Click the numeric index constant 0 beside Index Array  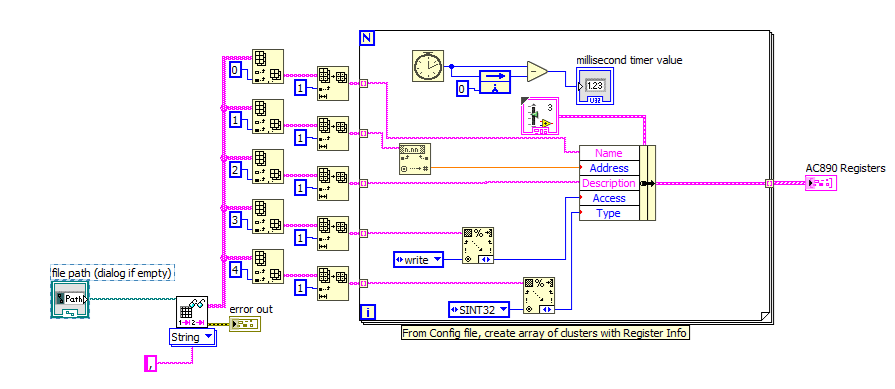235,71
